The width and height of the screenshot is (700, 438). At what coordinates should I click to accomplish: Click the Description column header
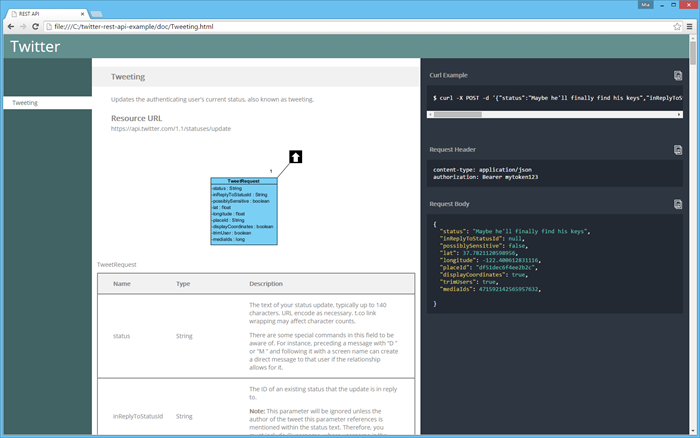(266, 284)
